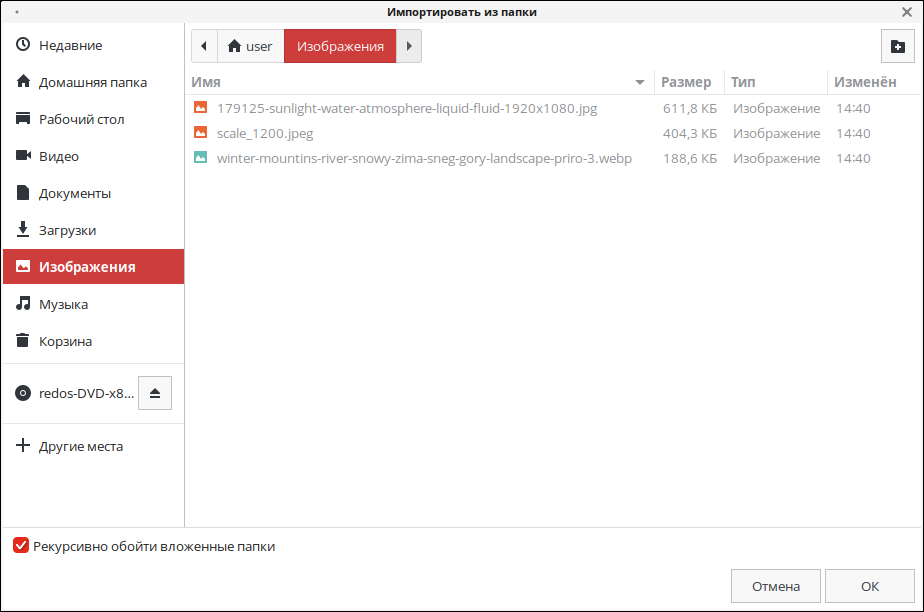Open the Музыка folder in sidebar

pyautogui.click(x=63, y=304)
